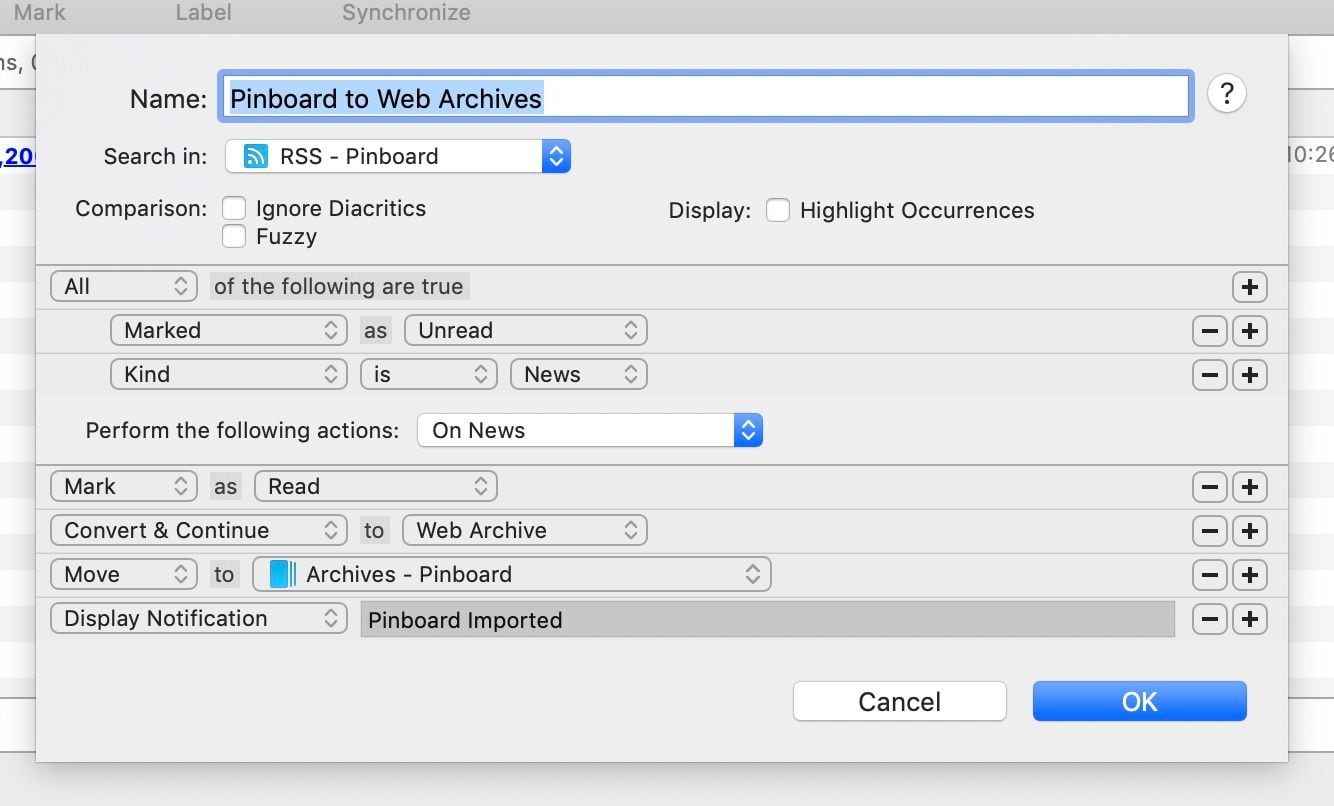Remove the Mark as Read action with minus

(1209, 486)
